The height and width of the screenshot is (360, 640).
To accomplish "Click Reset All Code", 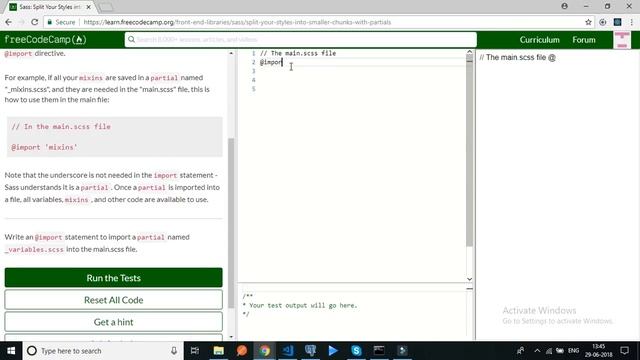I will (x=113, y=300).
